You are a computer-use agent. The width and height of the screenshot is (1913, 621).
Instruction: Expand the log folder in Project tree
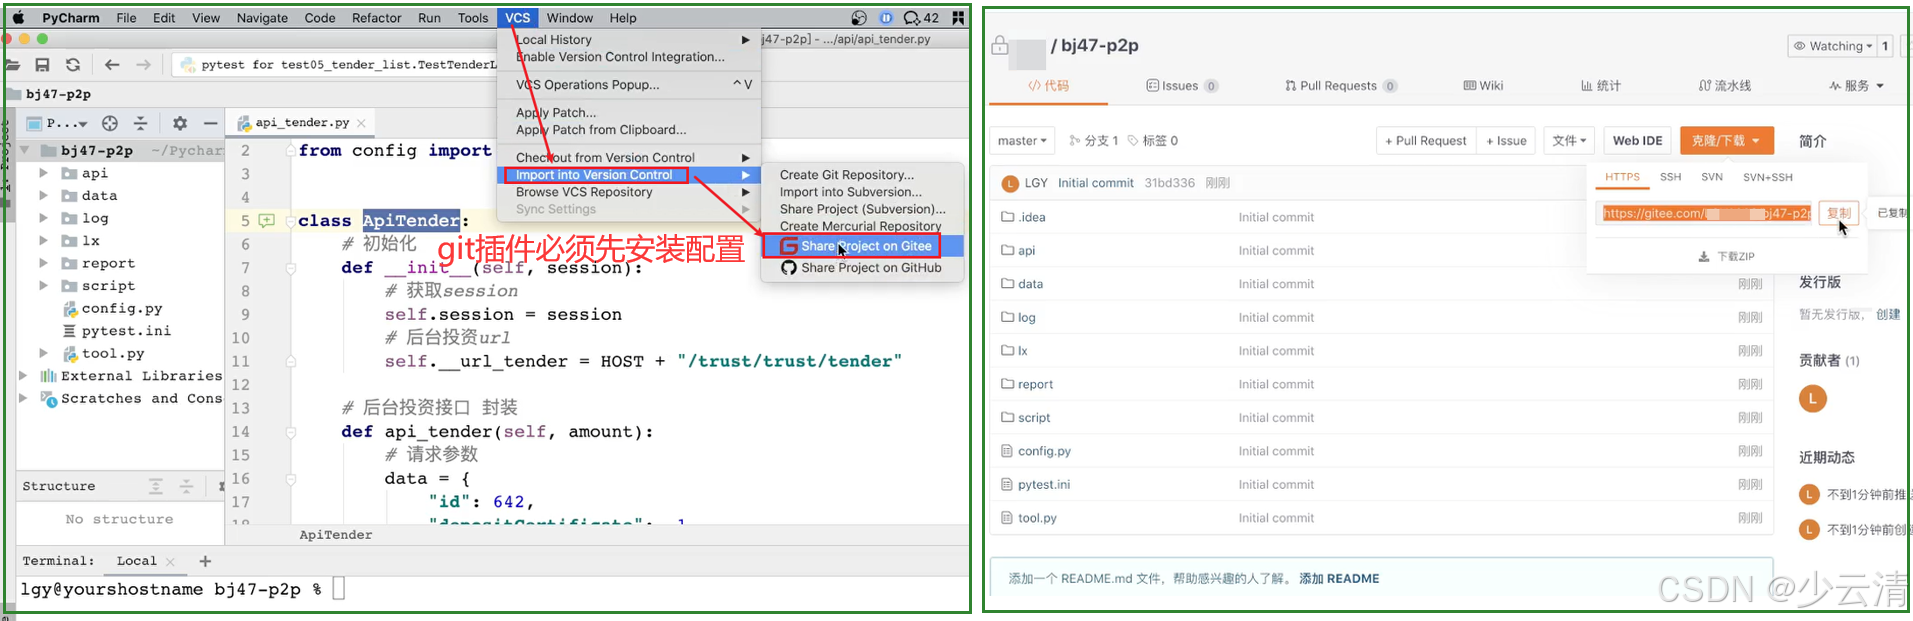tap(43, 218)
